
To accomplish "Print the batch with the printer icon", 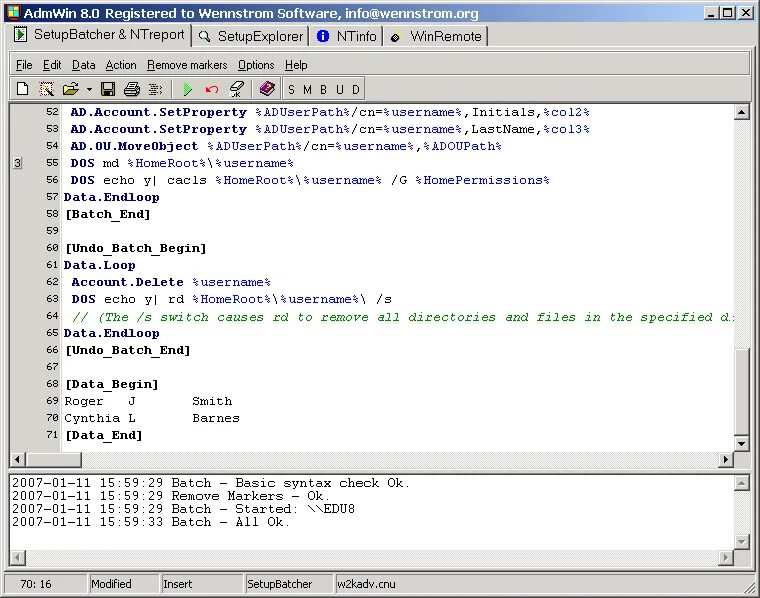I will point(132,89).
